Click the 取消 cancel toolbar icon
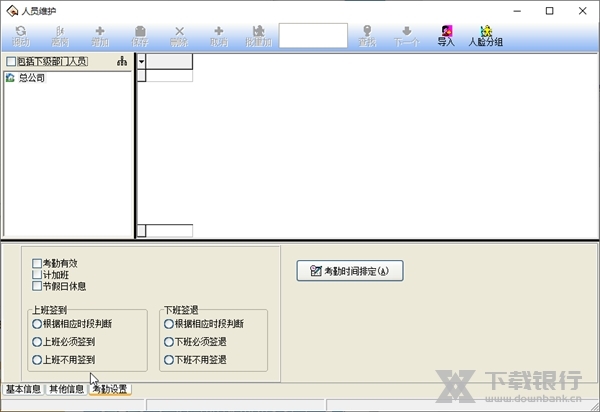 click(219, 36)
